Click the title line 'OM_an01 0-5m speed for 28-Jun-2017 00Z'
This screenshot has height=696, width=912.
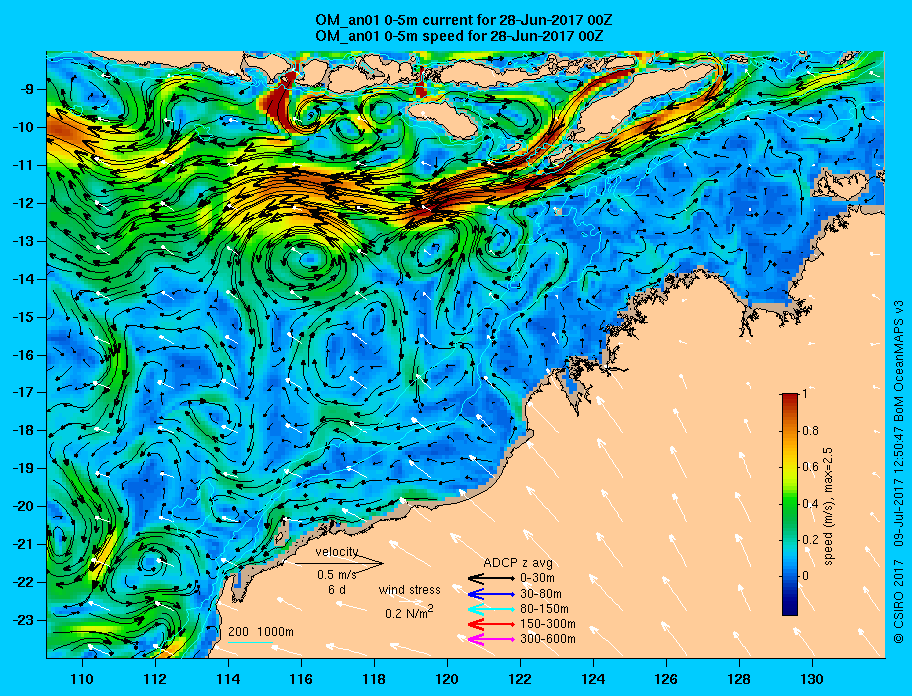pyautogui.click(x=459, y=36)
